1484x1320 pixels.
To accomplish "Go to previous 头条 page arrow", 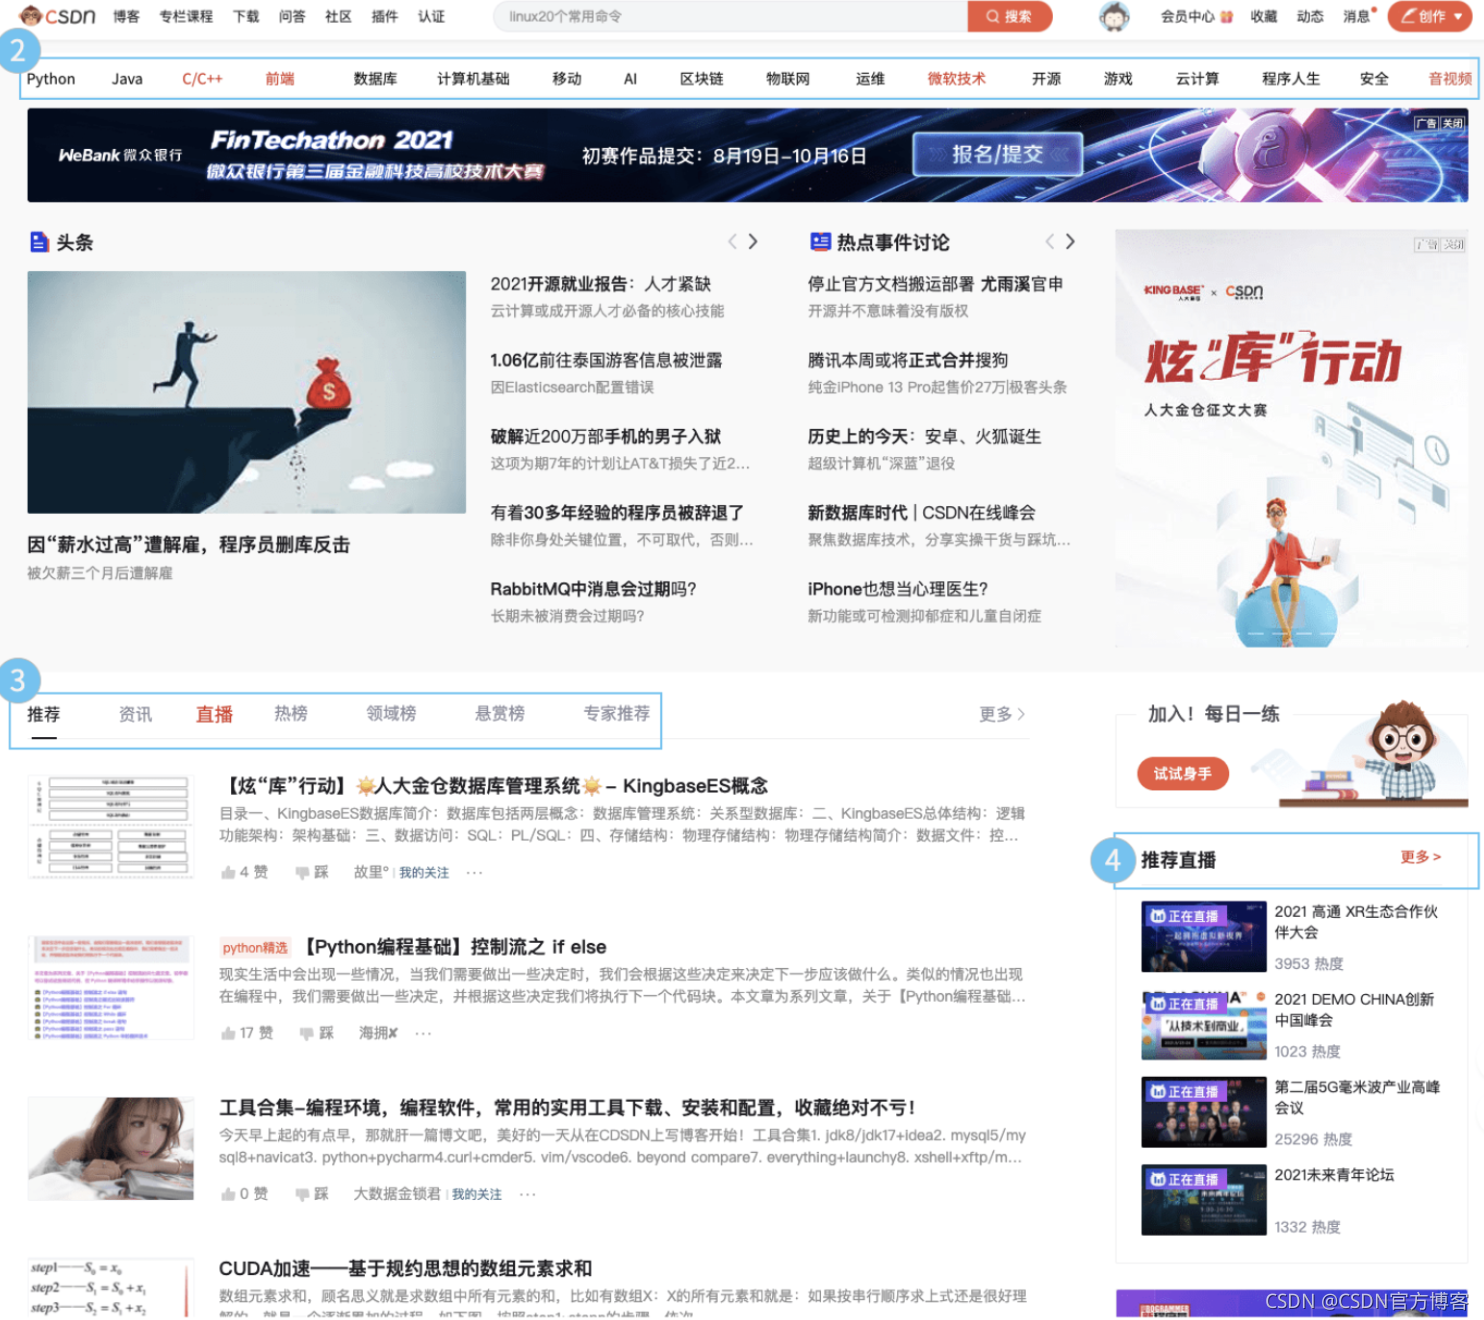I will pos(732,241).
